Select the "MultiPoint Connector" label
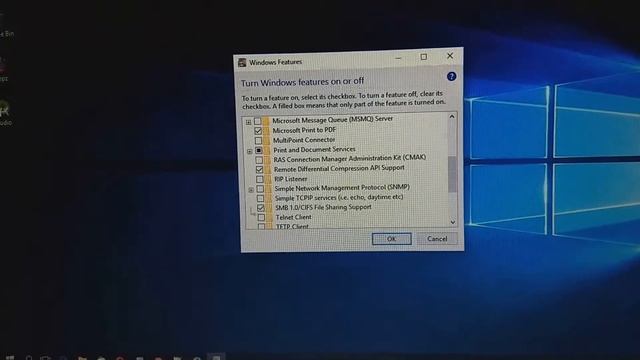Screen dimensions: 640x360 coord(304,140)
